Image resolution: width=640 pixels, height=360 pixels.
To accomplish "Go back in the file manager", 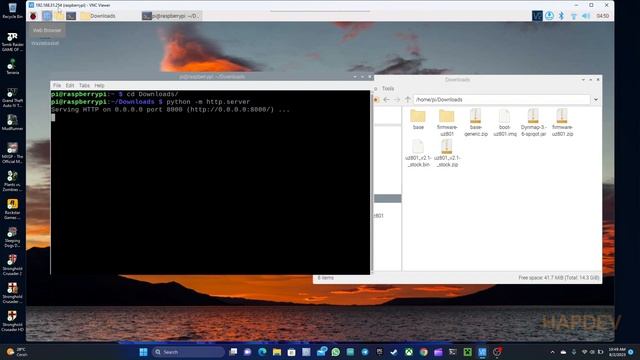I will (x=386, y=100).
